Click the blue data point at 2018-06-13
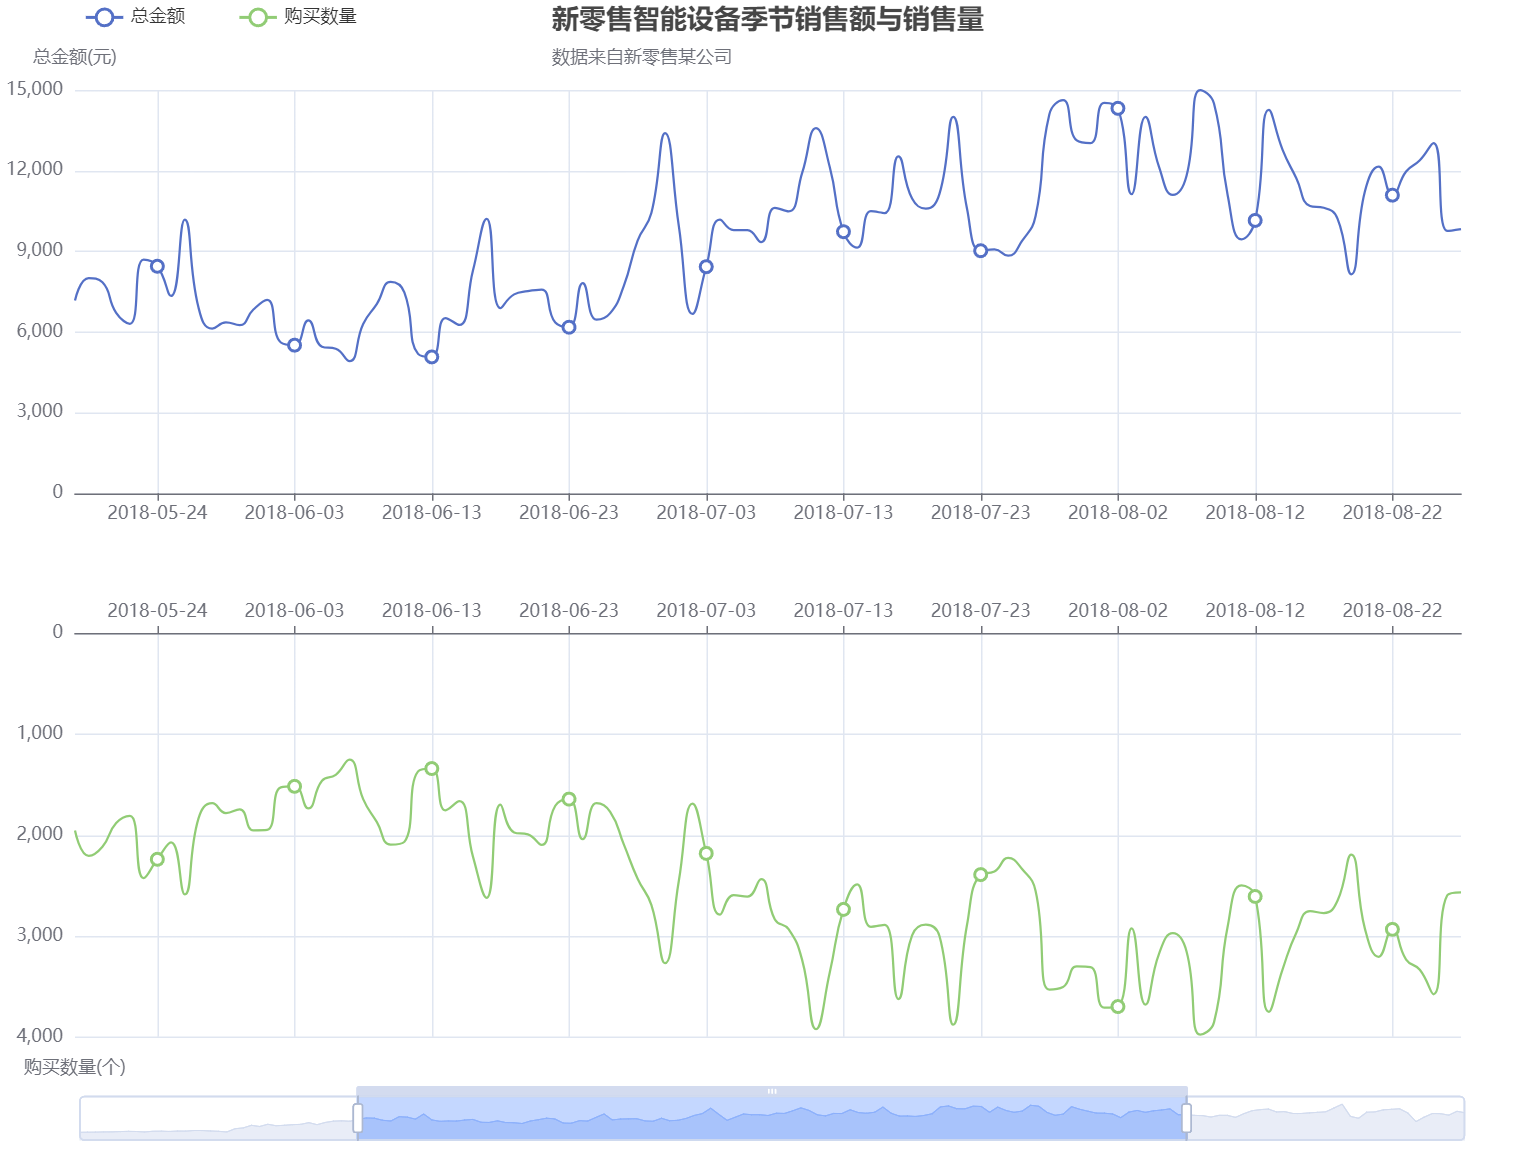 [432, 357]
